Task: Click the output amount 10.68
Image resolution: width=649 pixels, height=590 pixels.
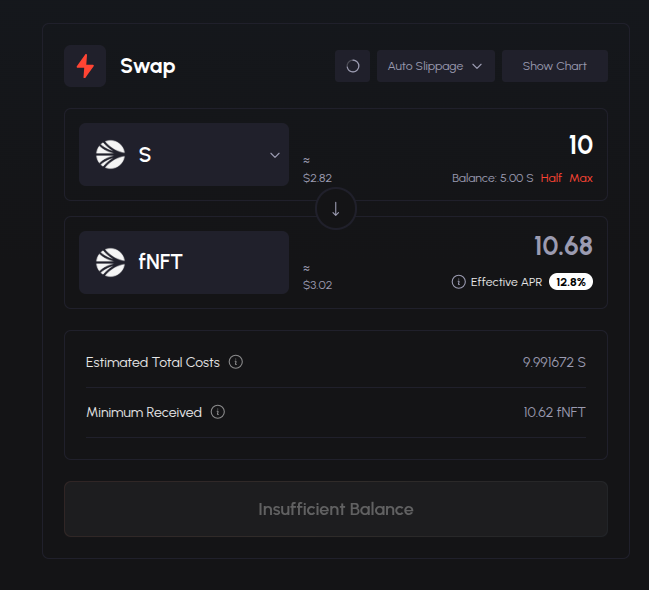Action: point(563,246)
